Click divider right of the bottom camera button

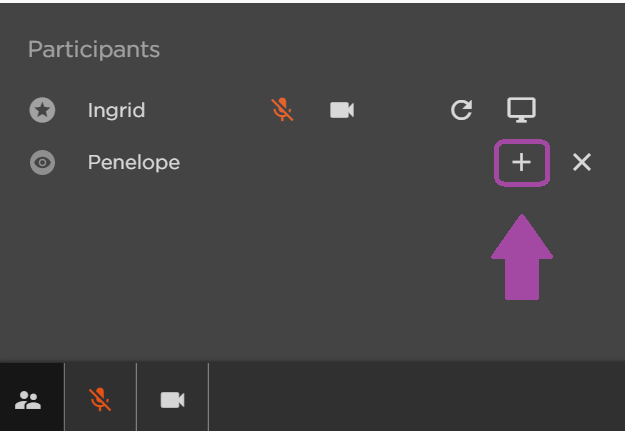[x=208, y=397]
